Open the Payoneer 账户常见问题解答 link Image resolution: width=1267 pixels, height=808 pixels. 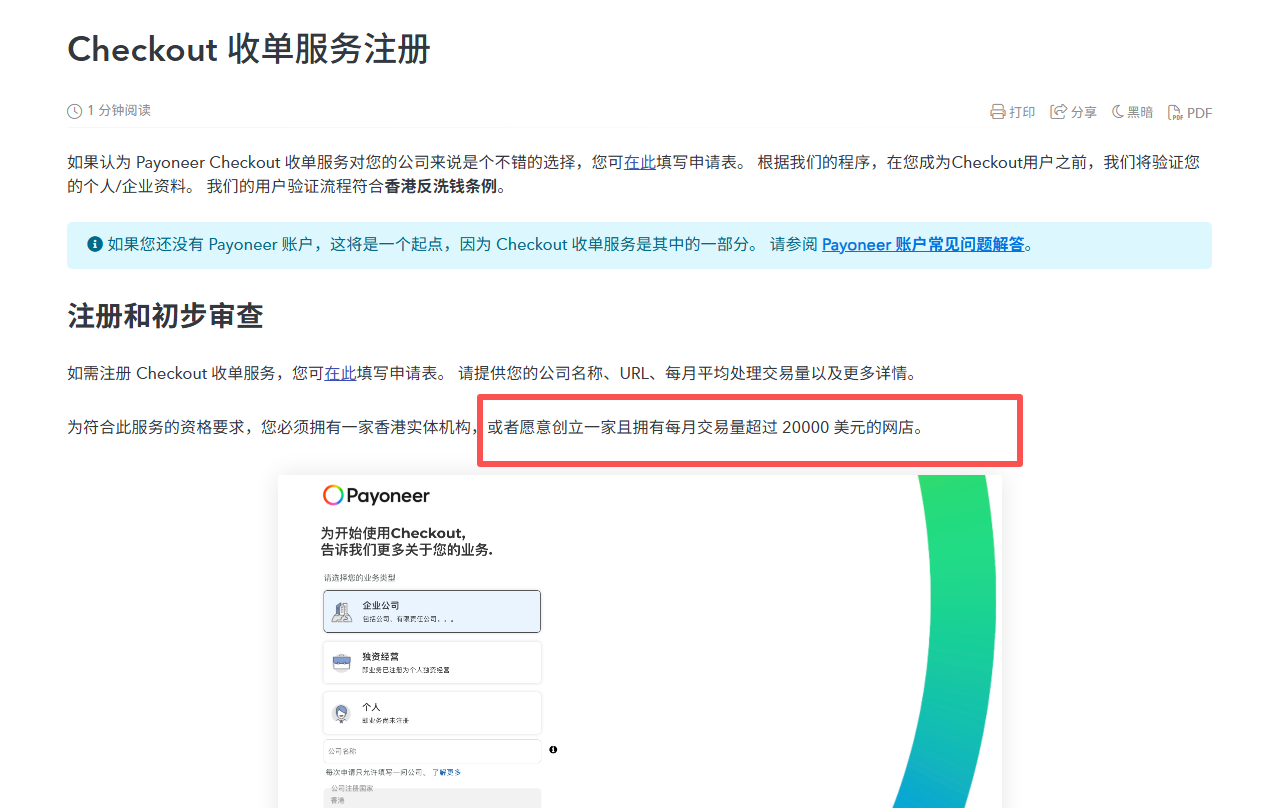922,244
